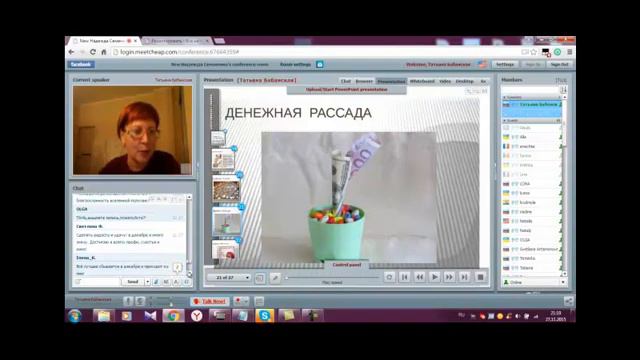
Task: Switch to the Browser tab
Action: 364,81
